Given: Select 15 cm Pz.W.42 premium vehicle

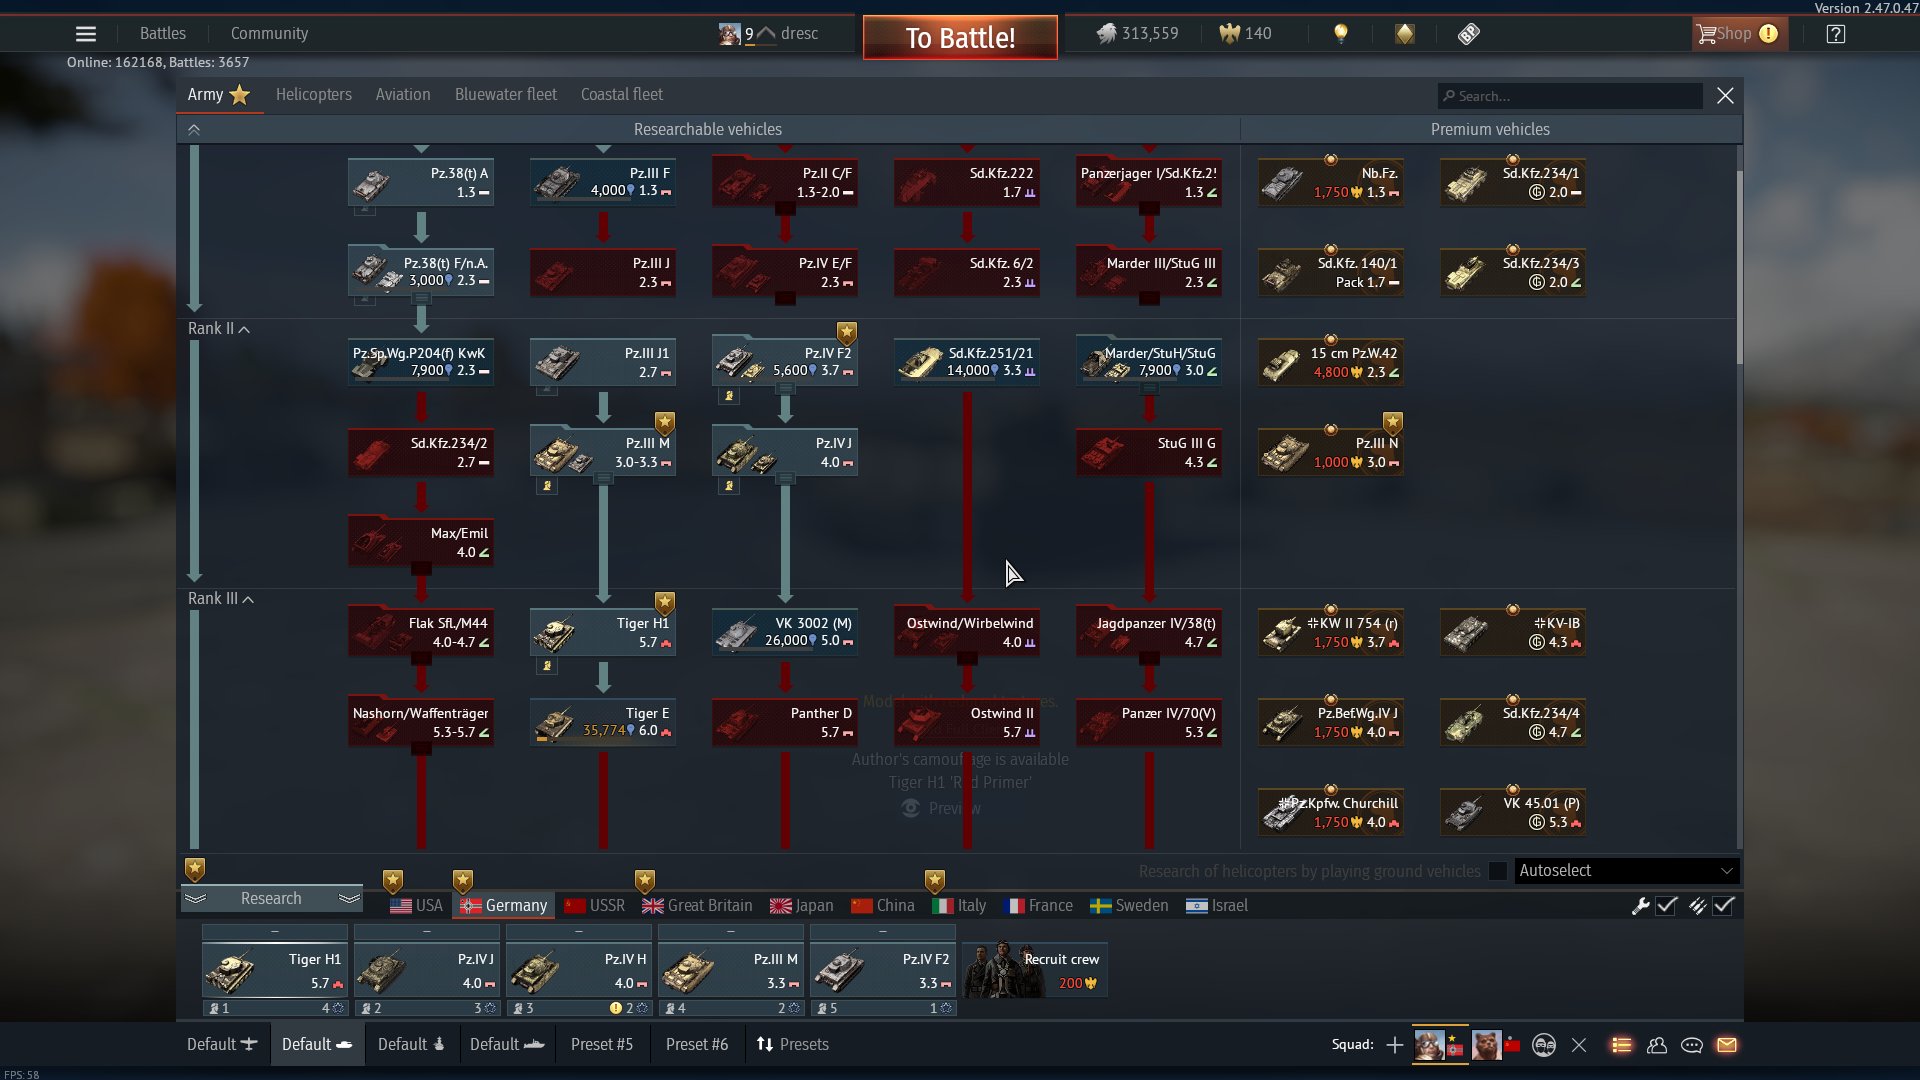Looking at the screenshot, I should 1331,362.
